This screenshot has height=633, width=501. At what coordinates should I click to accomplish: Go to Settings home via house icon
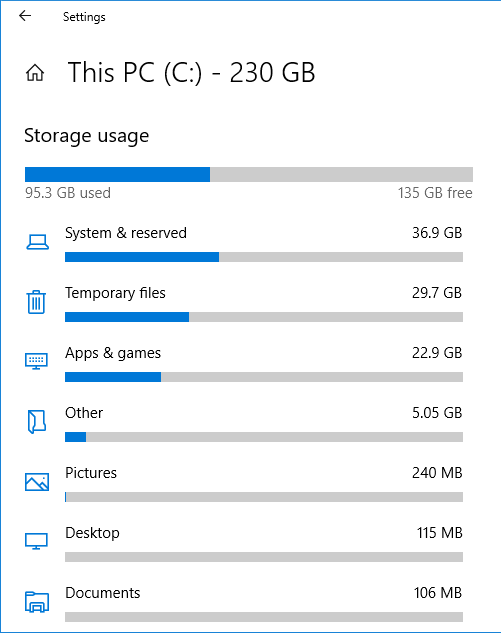(x=35, y=73)
